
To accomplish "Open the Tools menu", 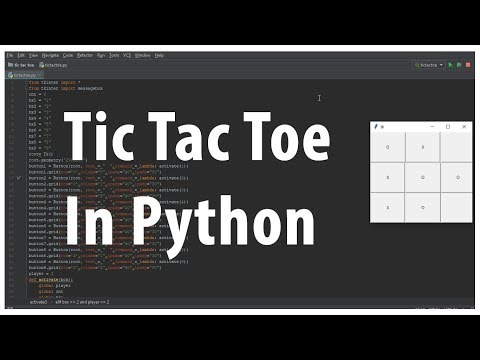I will (114, 55).
